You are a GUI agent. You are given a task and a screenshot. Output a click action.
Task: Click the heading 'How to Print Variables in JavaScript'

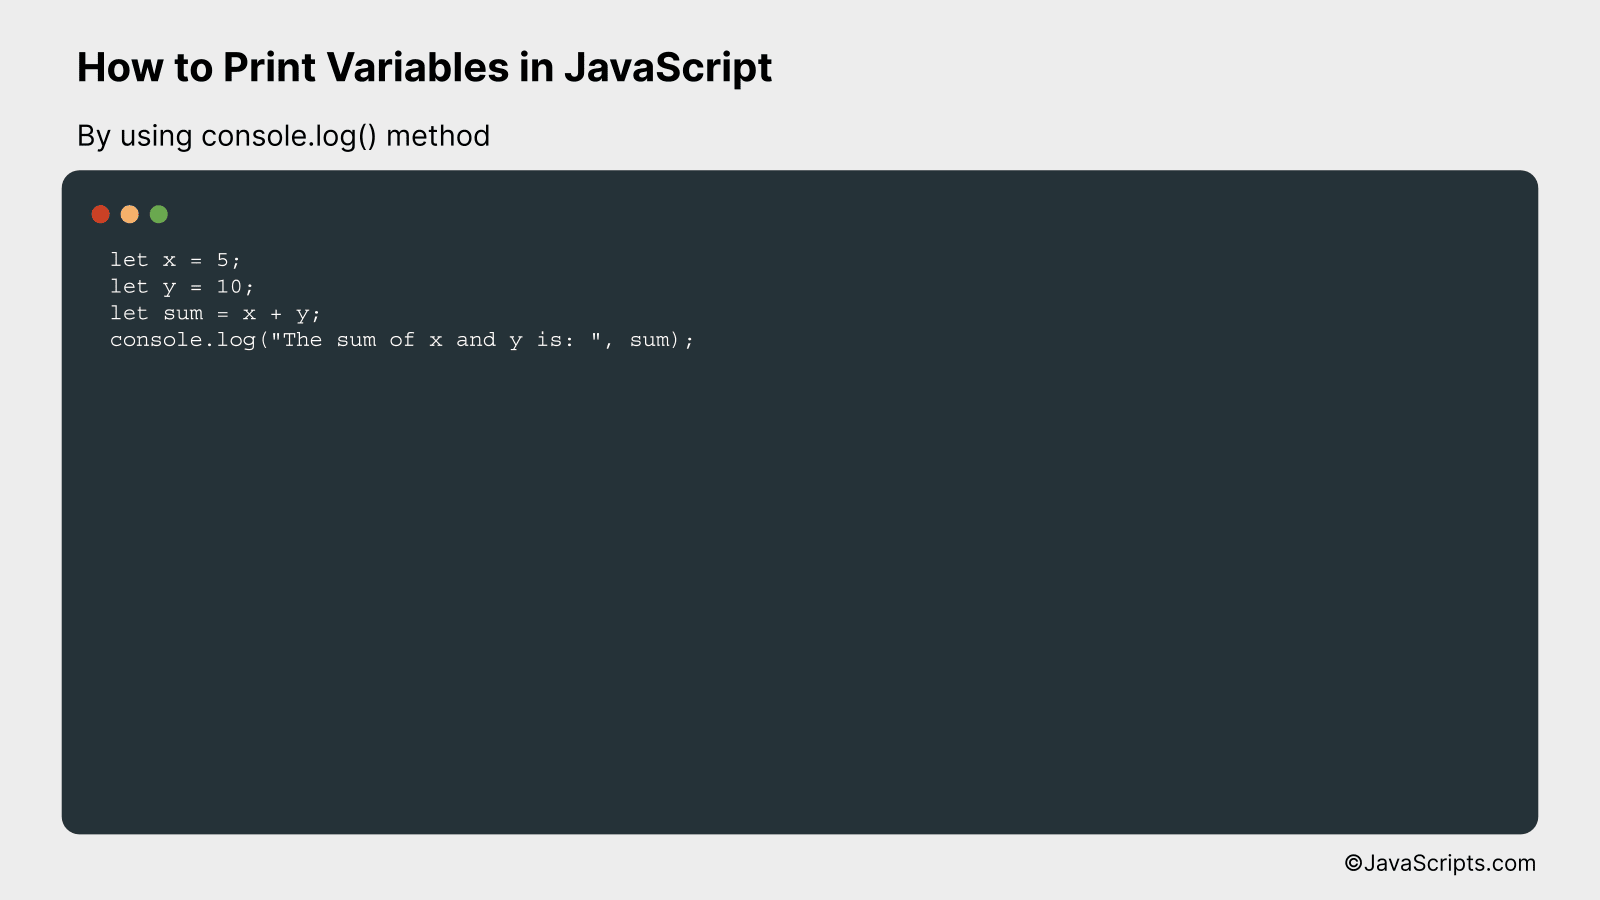(424, 68)
